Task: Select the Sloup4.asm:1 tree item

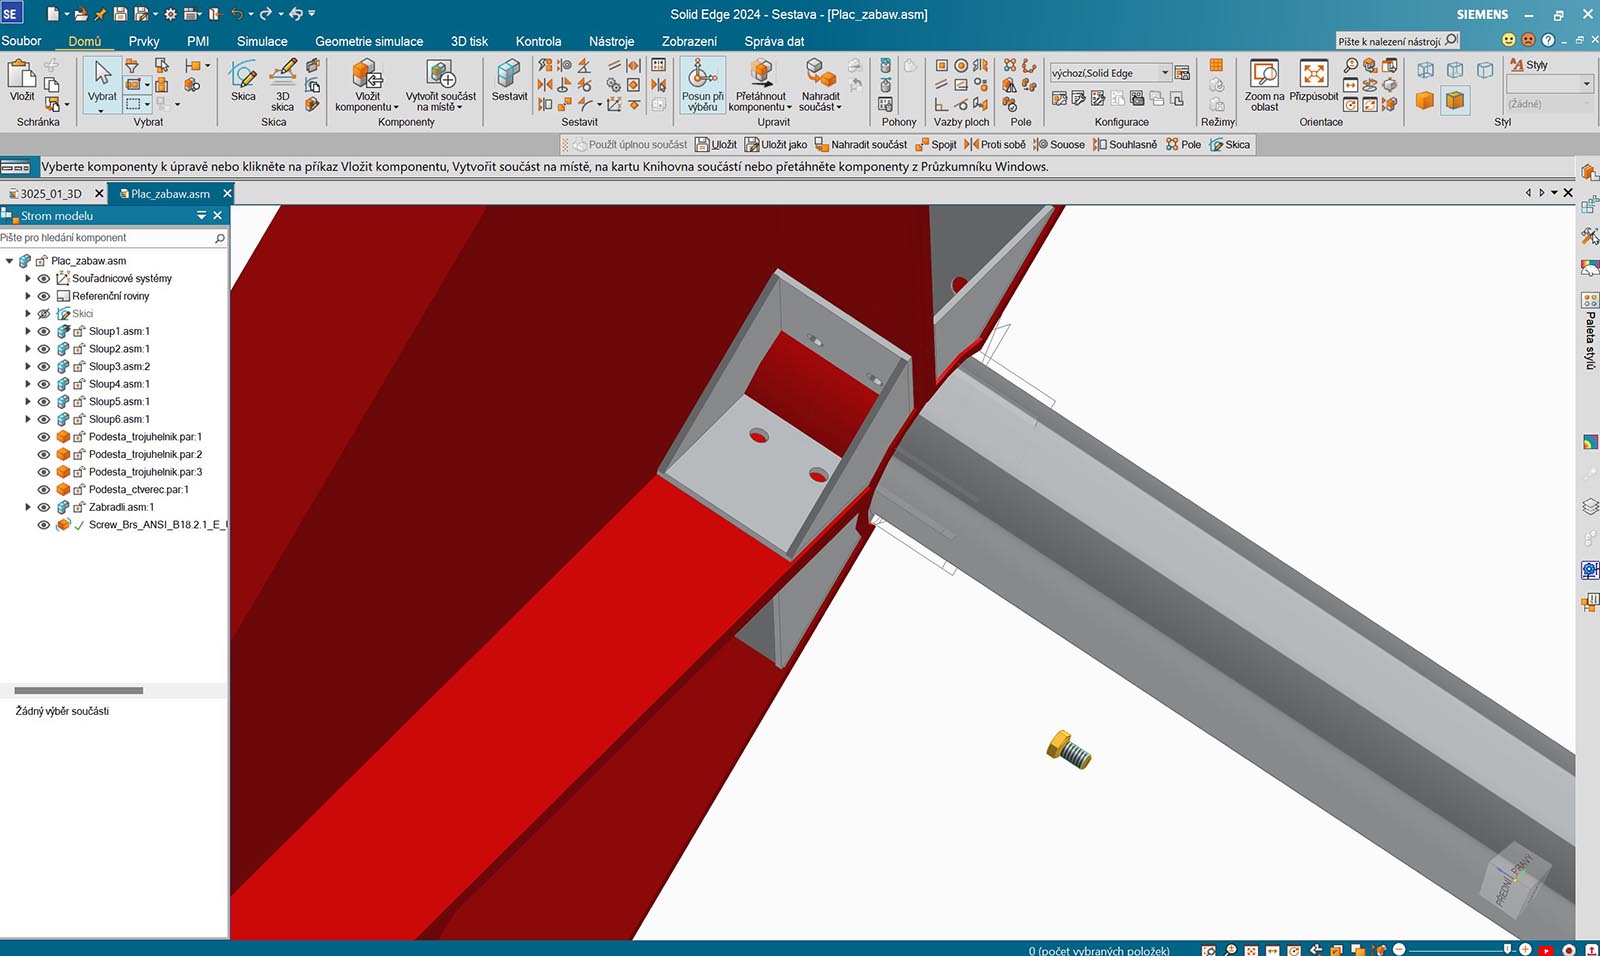Action: coord(119,384)
